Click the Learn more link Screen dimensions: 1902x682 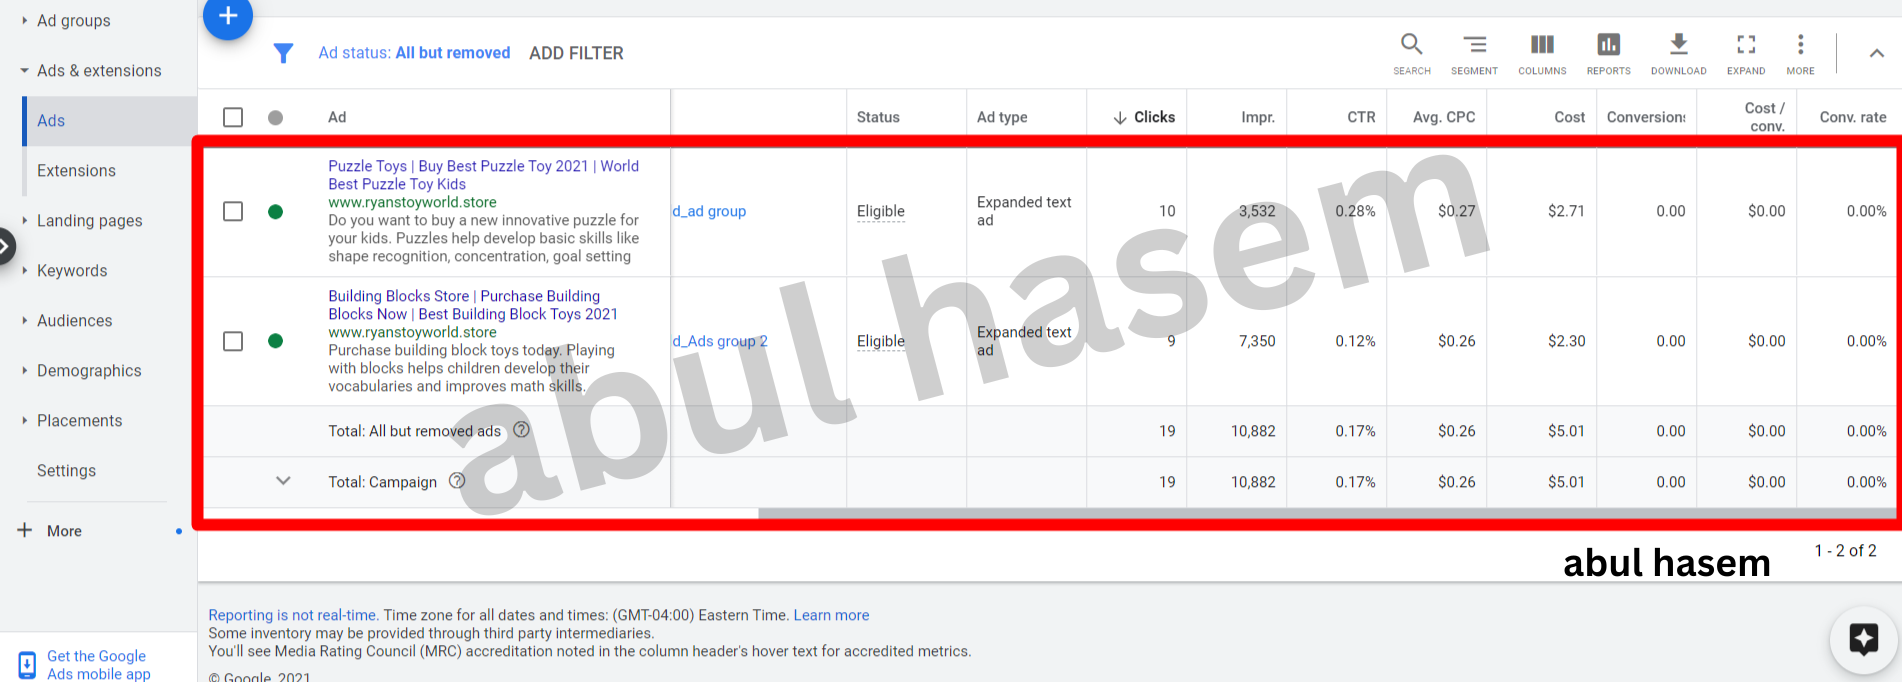click(x=831, y=615)
